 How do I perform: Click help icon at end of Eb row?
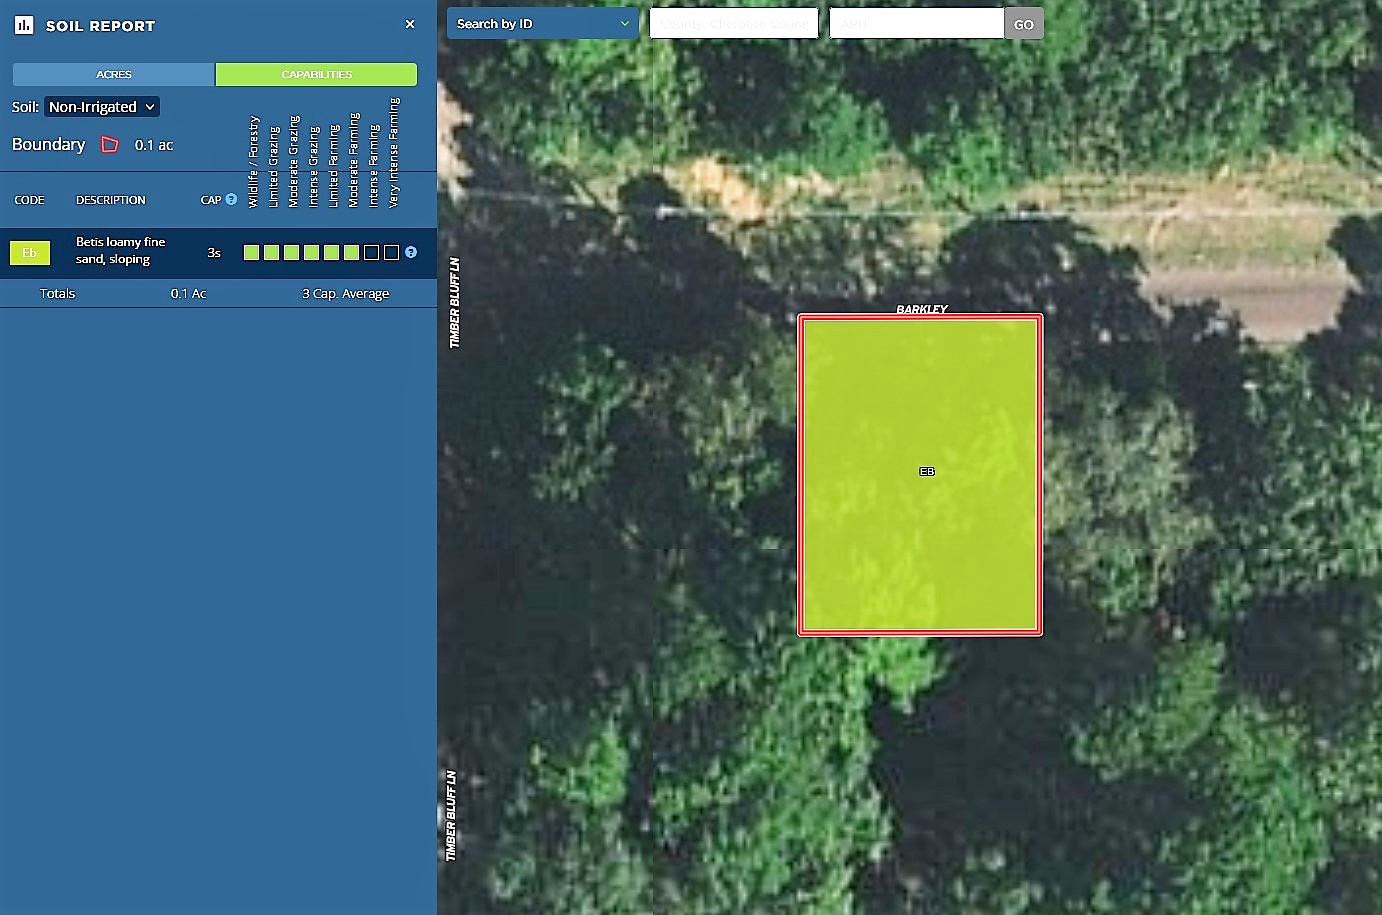[x=411, y=252]
